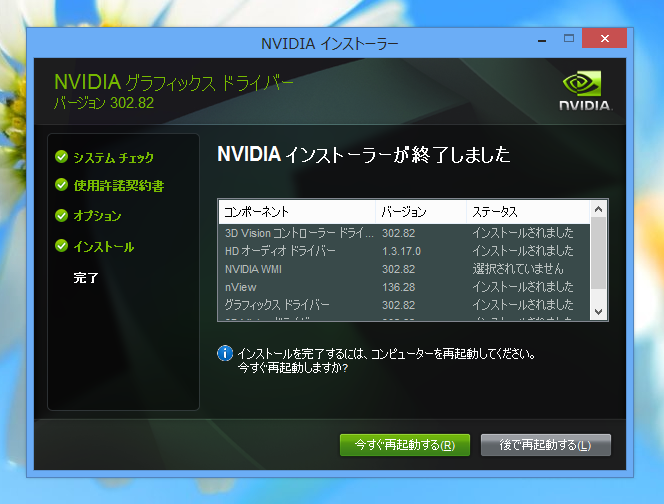664x504 pixels.
Task: Click the NVIDIA logo in the header
Action: [585, 91]
